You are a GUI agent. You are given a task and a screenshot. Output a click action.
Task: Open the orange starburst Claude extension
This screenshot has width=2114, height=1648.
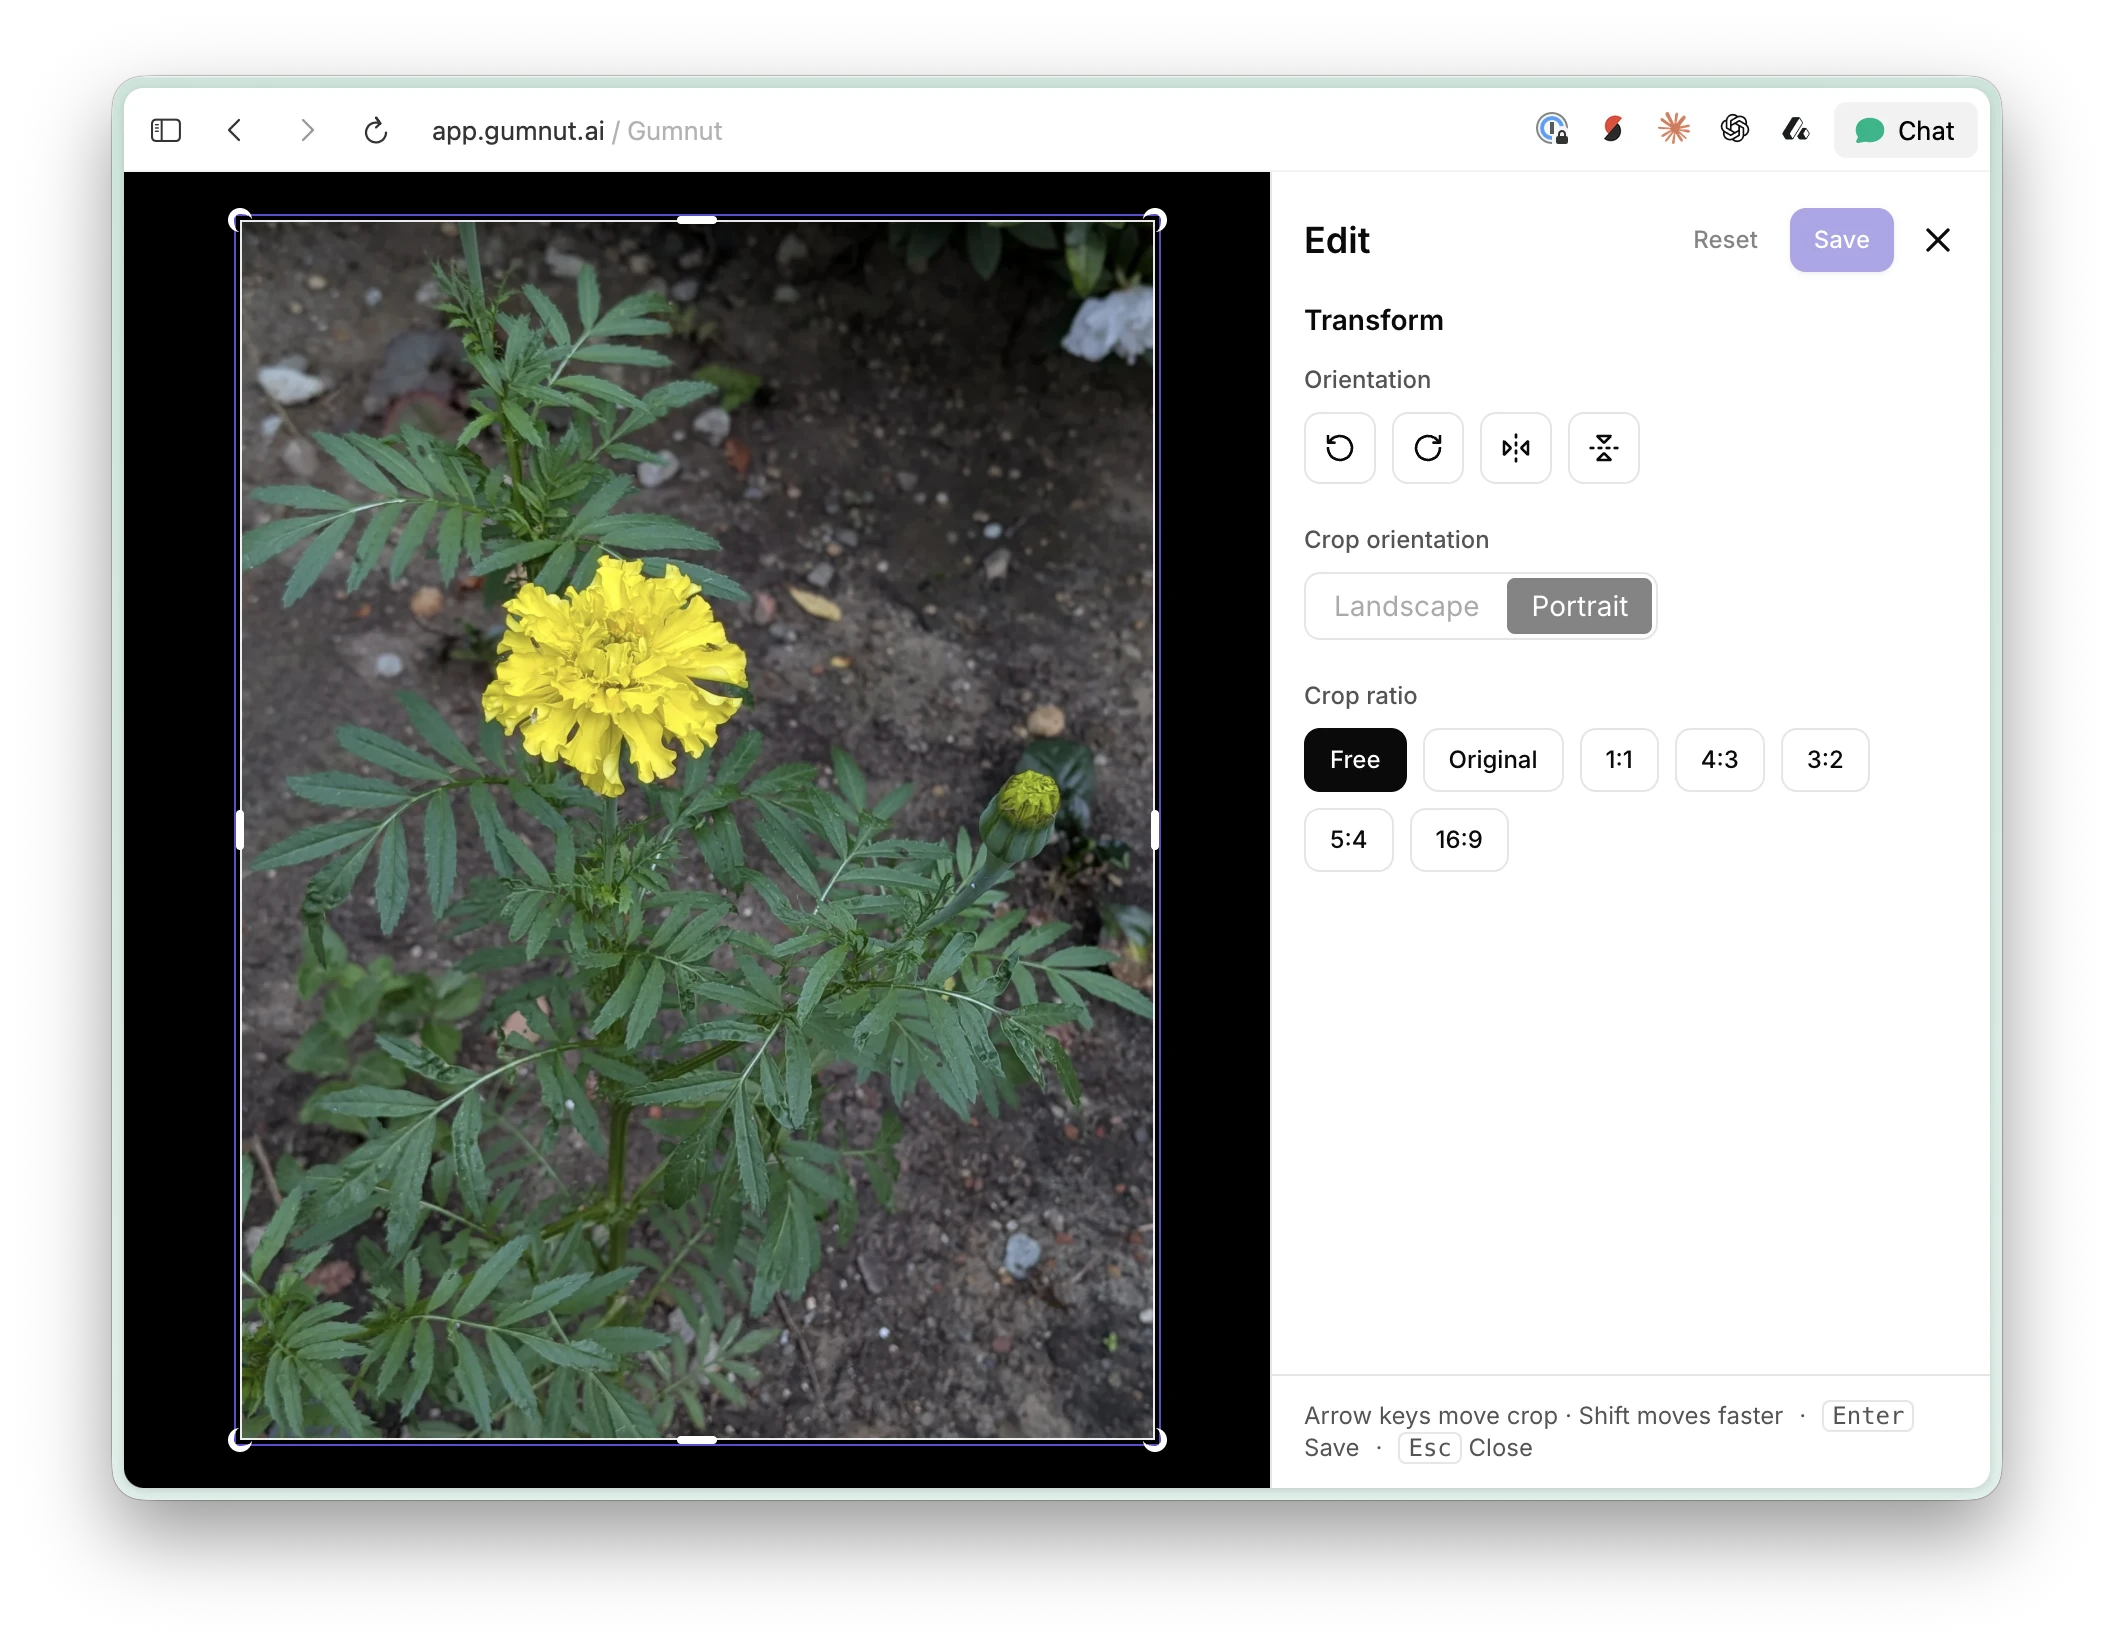[x=1673, y=129]
